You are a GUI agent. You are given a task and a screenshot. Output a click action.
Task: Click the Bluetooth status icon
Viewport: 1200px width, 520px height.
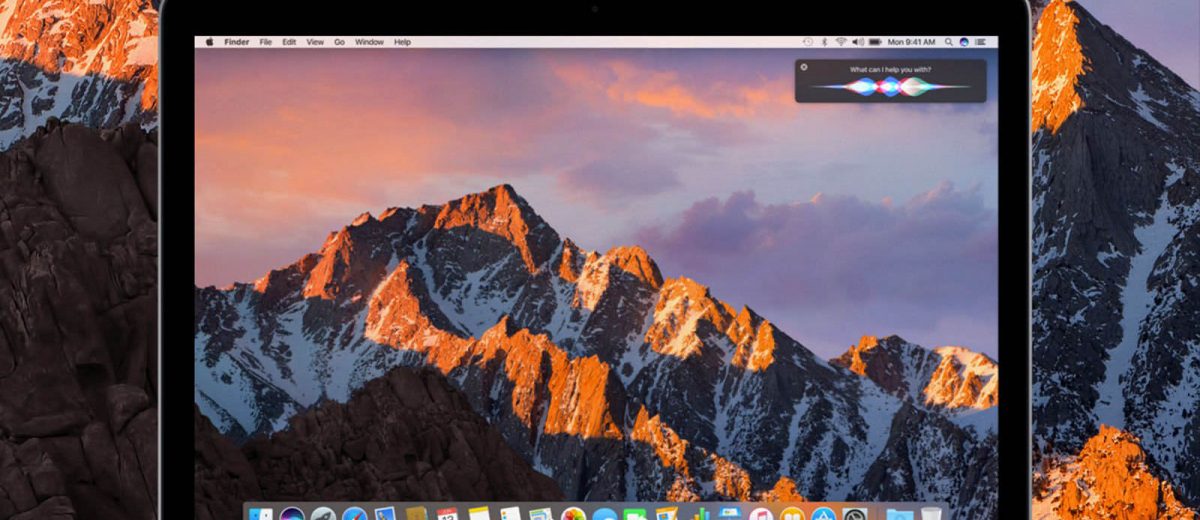click(825, 42)
